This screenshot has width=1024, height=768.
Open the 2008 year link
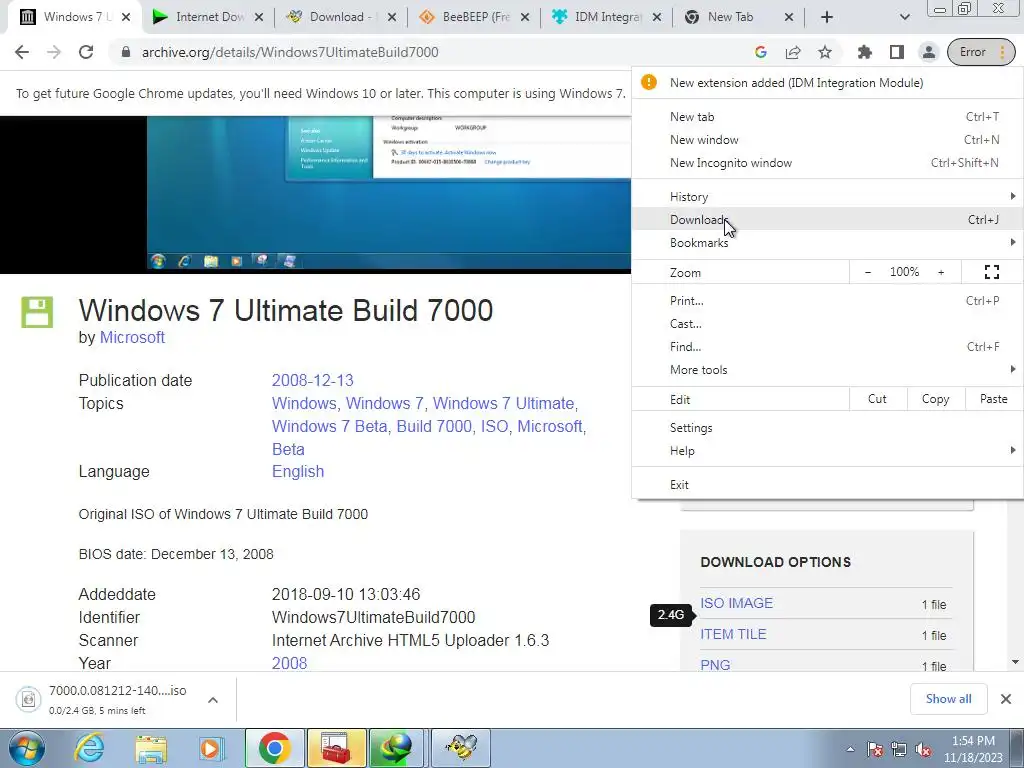(289, 664)
